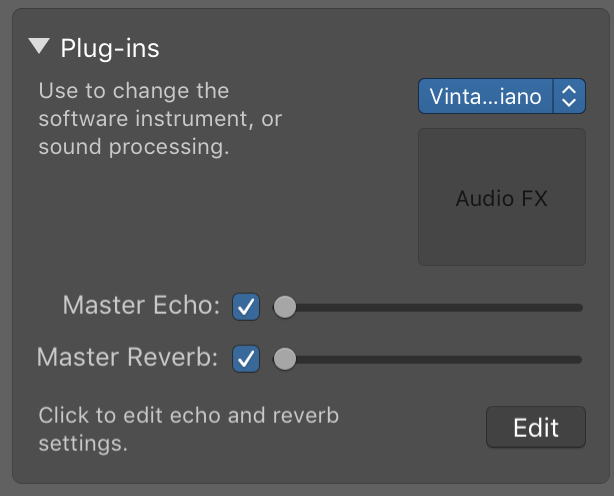Click the Master Reverb slider knob
614x496 pixels.
click(x=285, y=358)
